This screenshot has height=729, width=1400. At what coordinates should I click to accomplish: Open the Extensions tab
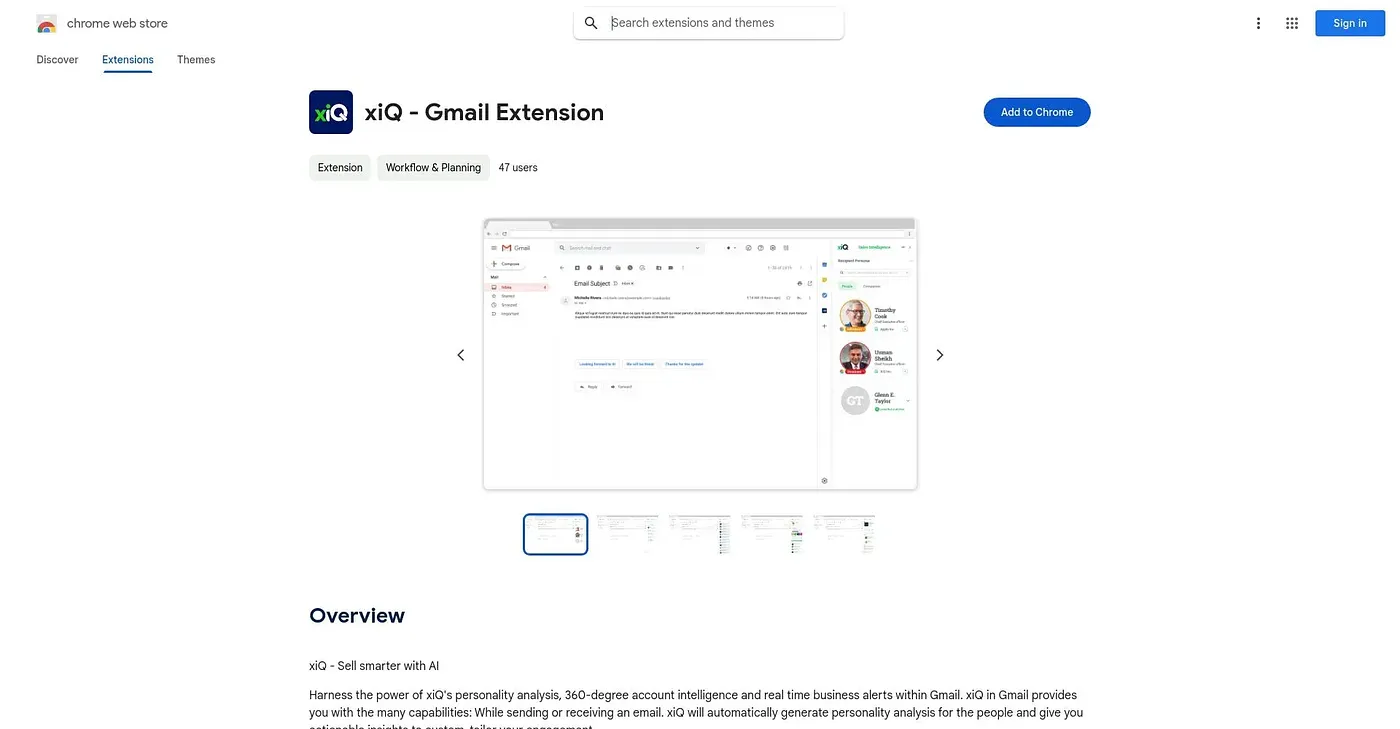pos(128,60)
